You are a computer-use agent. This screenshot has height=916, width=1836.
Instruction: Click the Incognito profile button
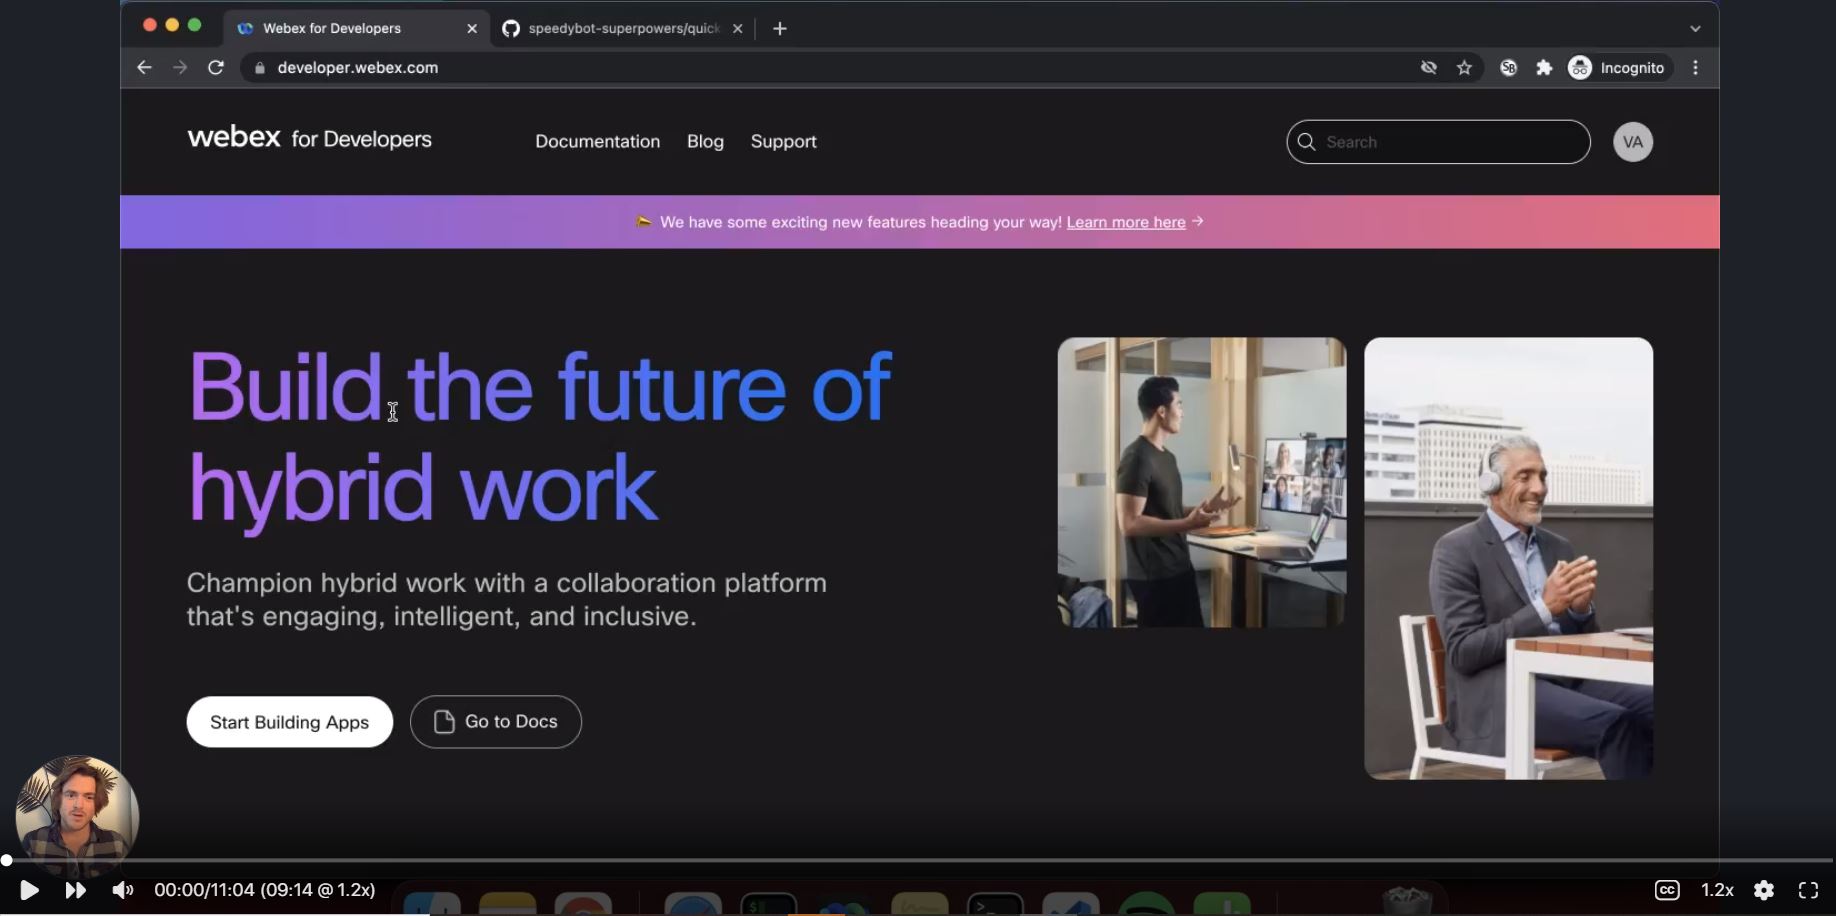(1618, 67)
